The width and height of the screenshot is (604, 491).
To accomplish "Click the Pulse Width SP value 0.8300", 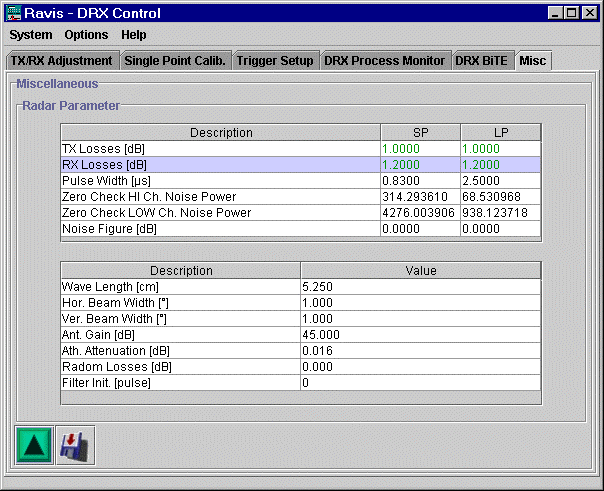I will (421, 181).
